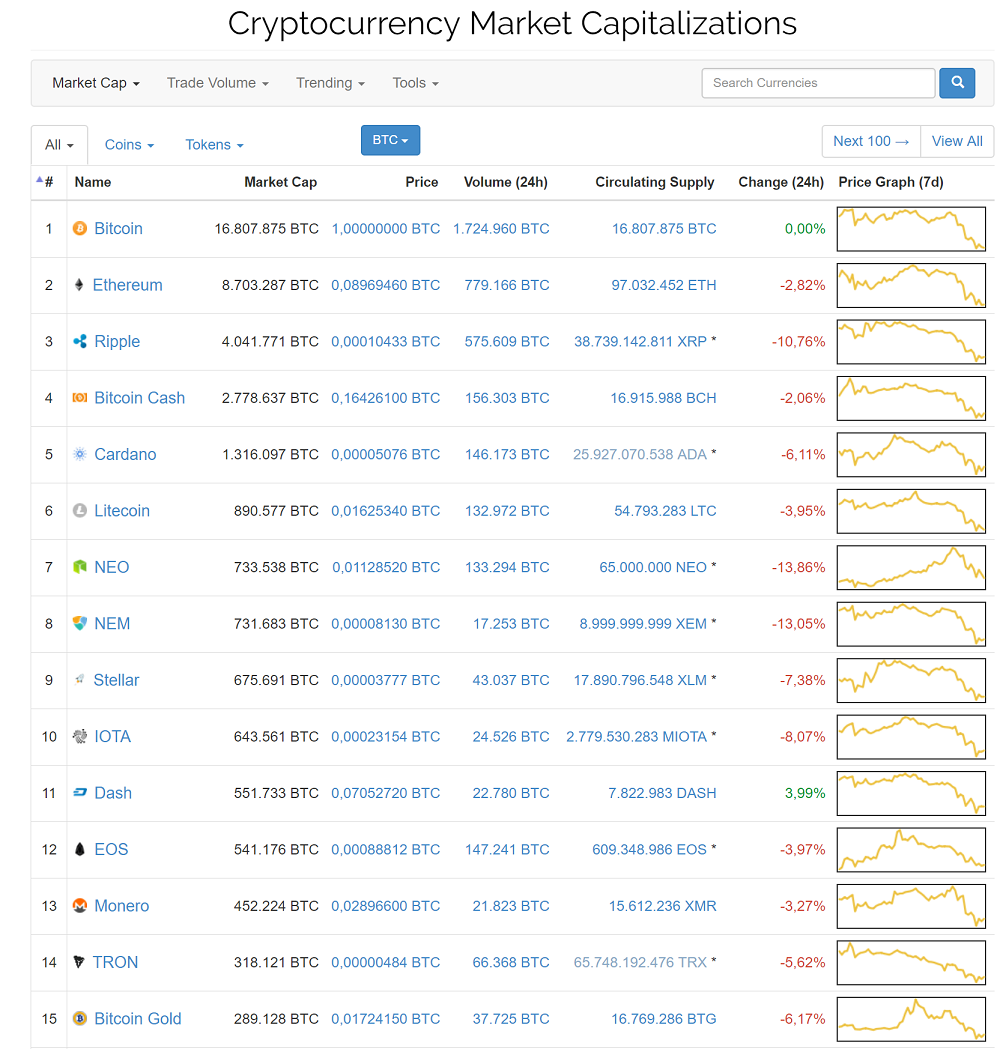The image size is (1000, 1049).
Task: Click the NEO logo icon
Action: [x=80, y=567]
